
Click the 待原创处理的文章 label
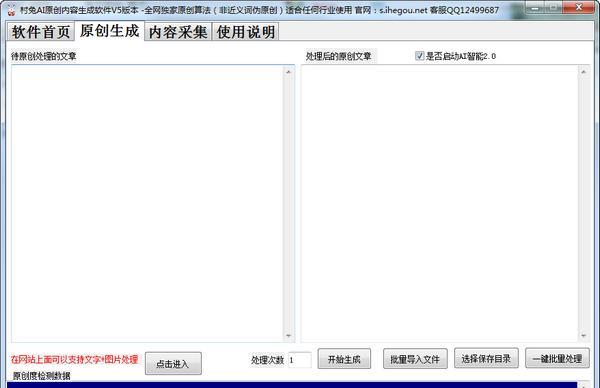[x=44, y=56]
